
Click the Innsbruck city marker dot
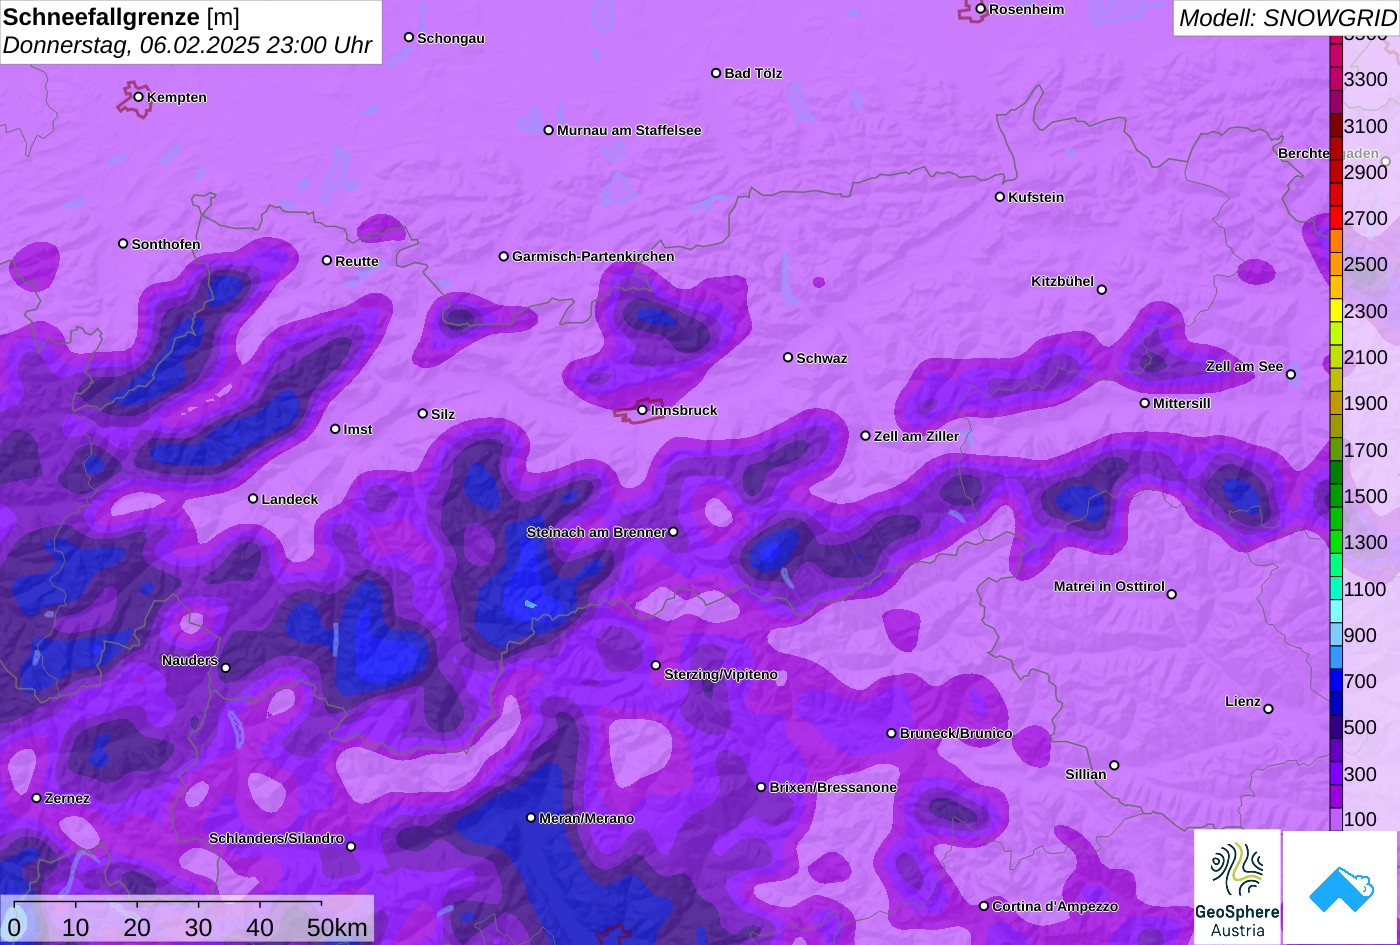click(642, 410)
